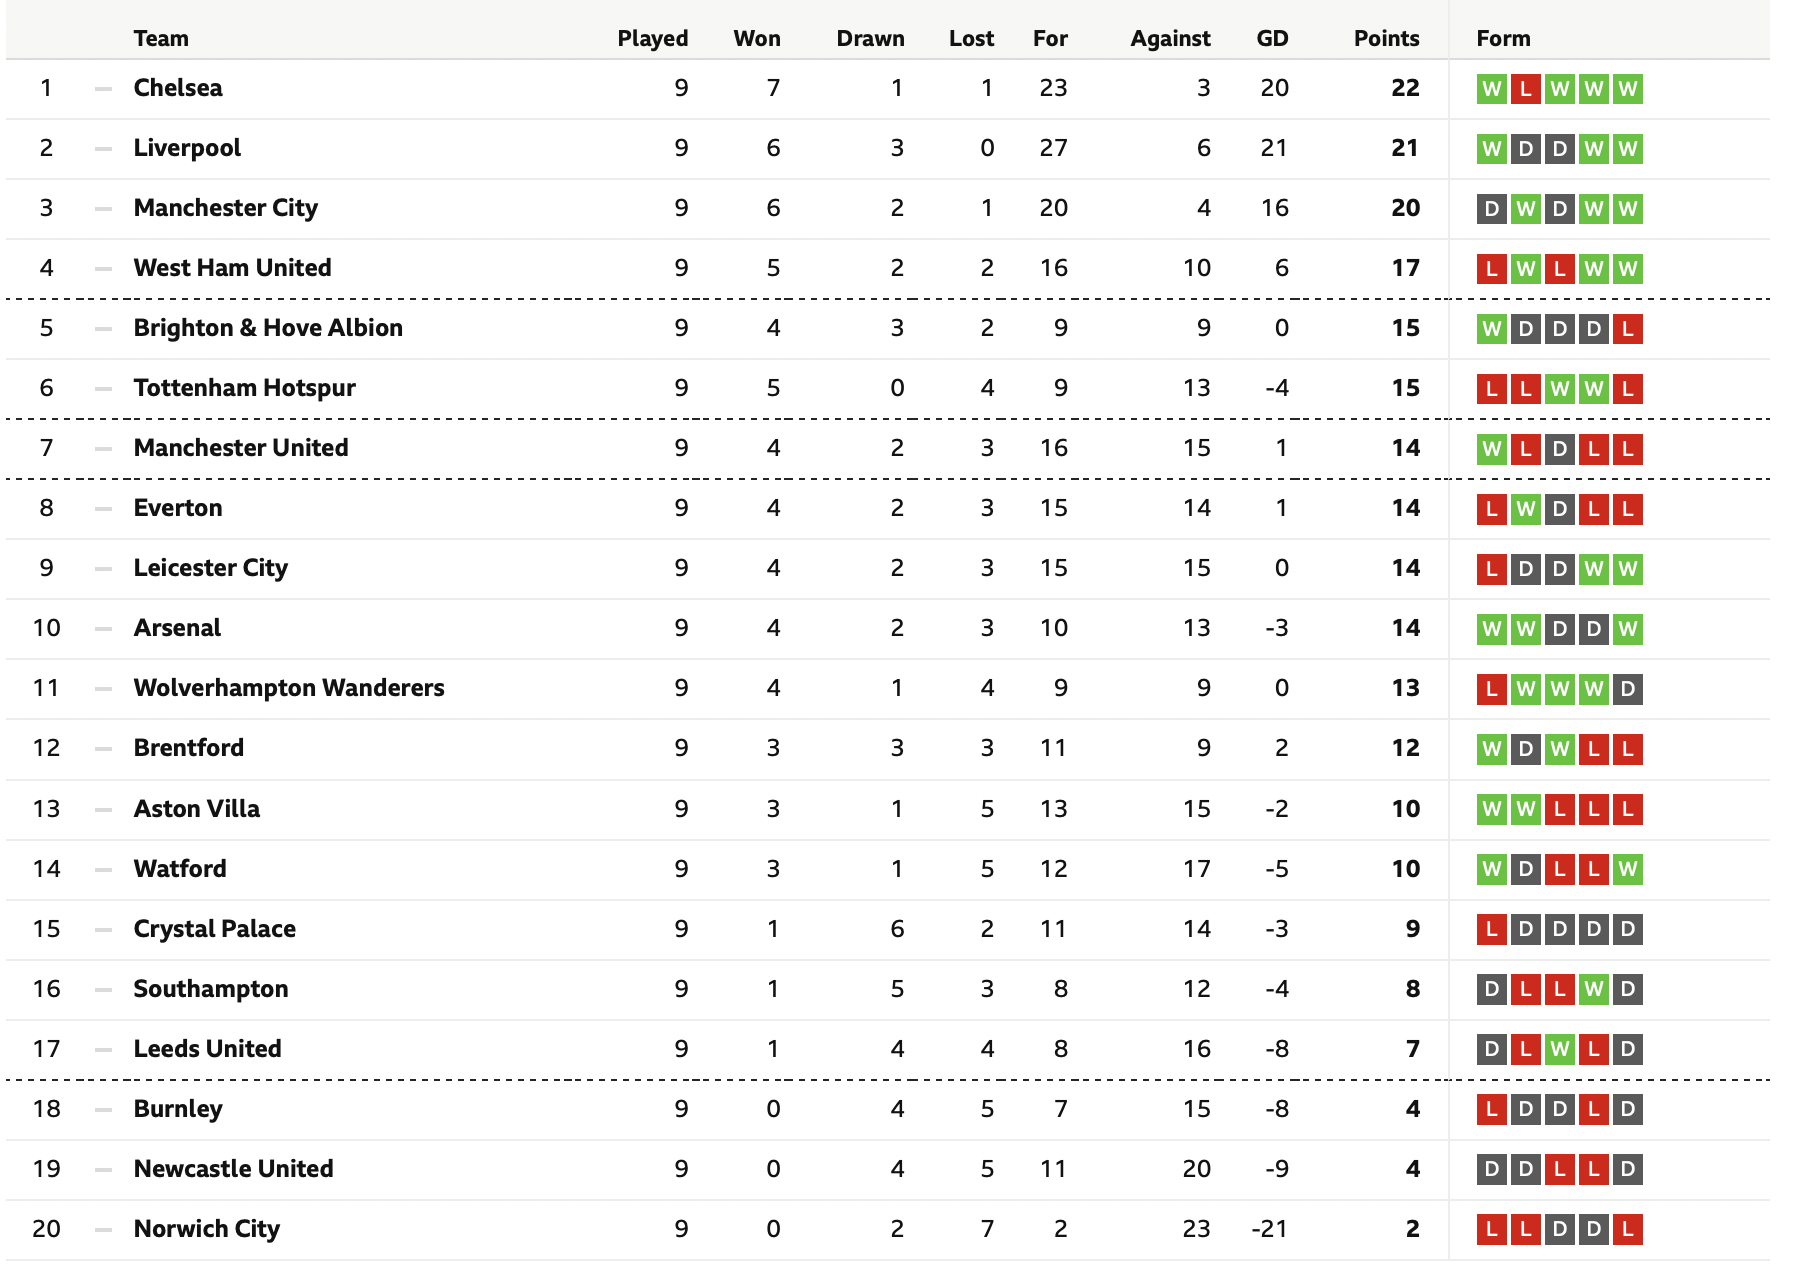
Task: Click Arsenal's position movement dash icon
Action: (103, 629)
